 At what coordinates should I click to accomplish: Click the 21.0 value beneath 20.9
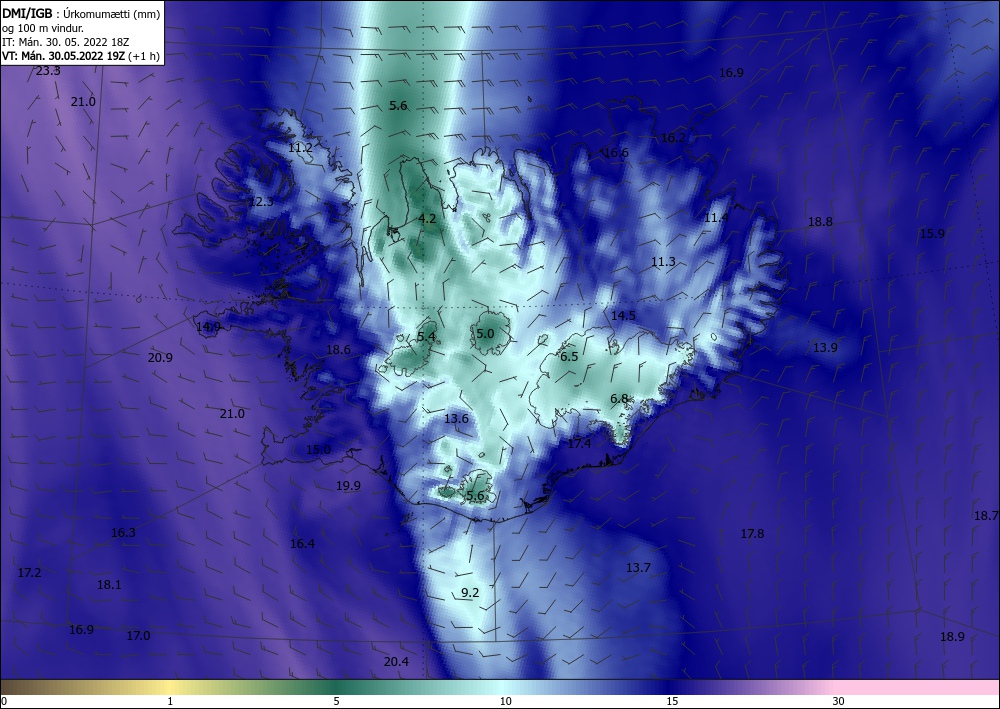232,414
